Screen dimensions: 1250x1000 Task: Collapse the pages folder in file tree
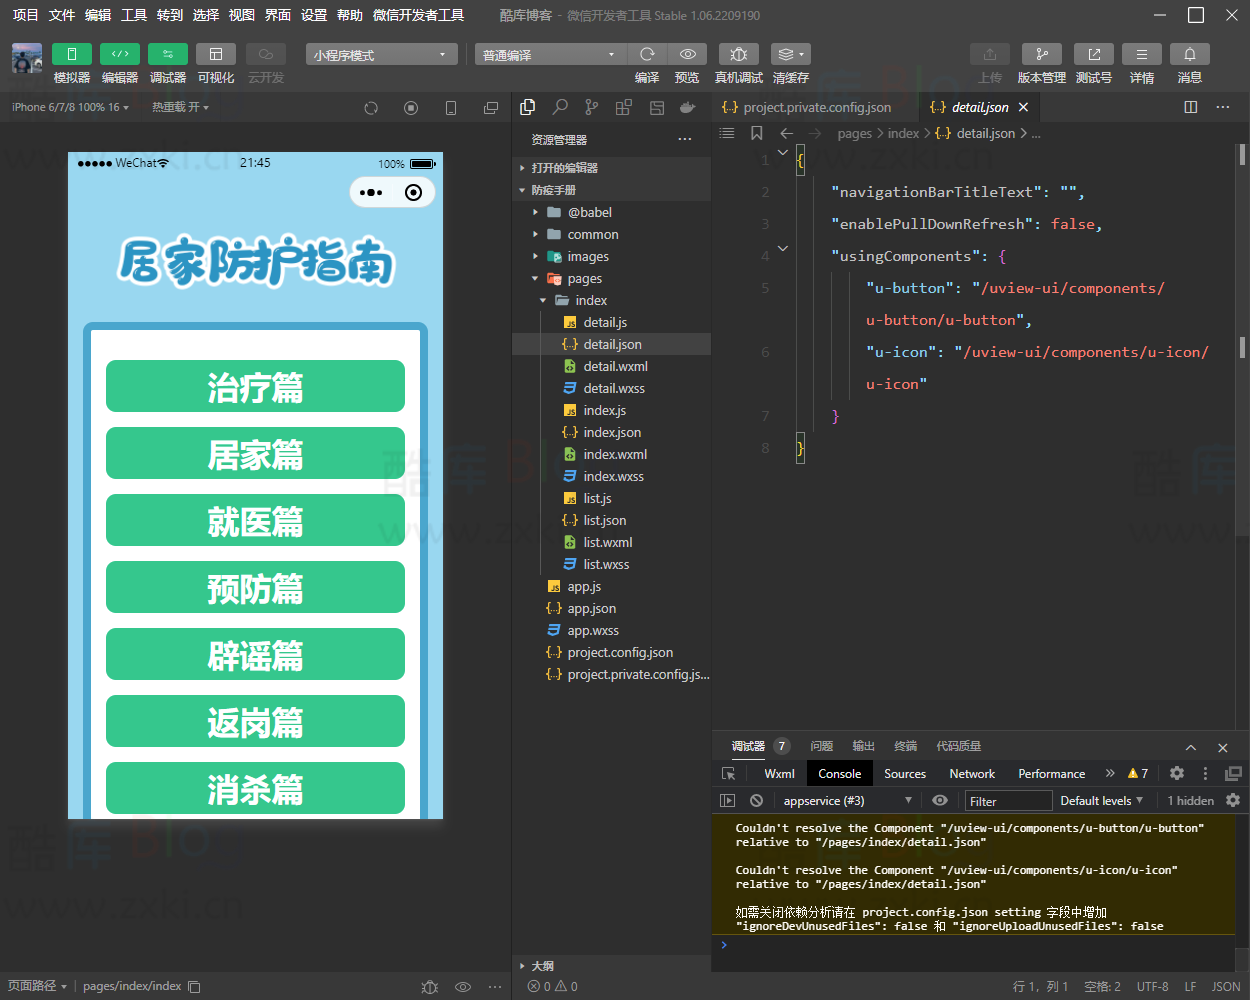(x=584, y=279)
